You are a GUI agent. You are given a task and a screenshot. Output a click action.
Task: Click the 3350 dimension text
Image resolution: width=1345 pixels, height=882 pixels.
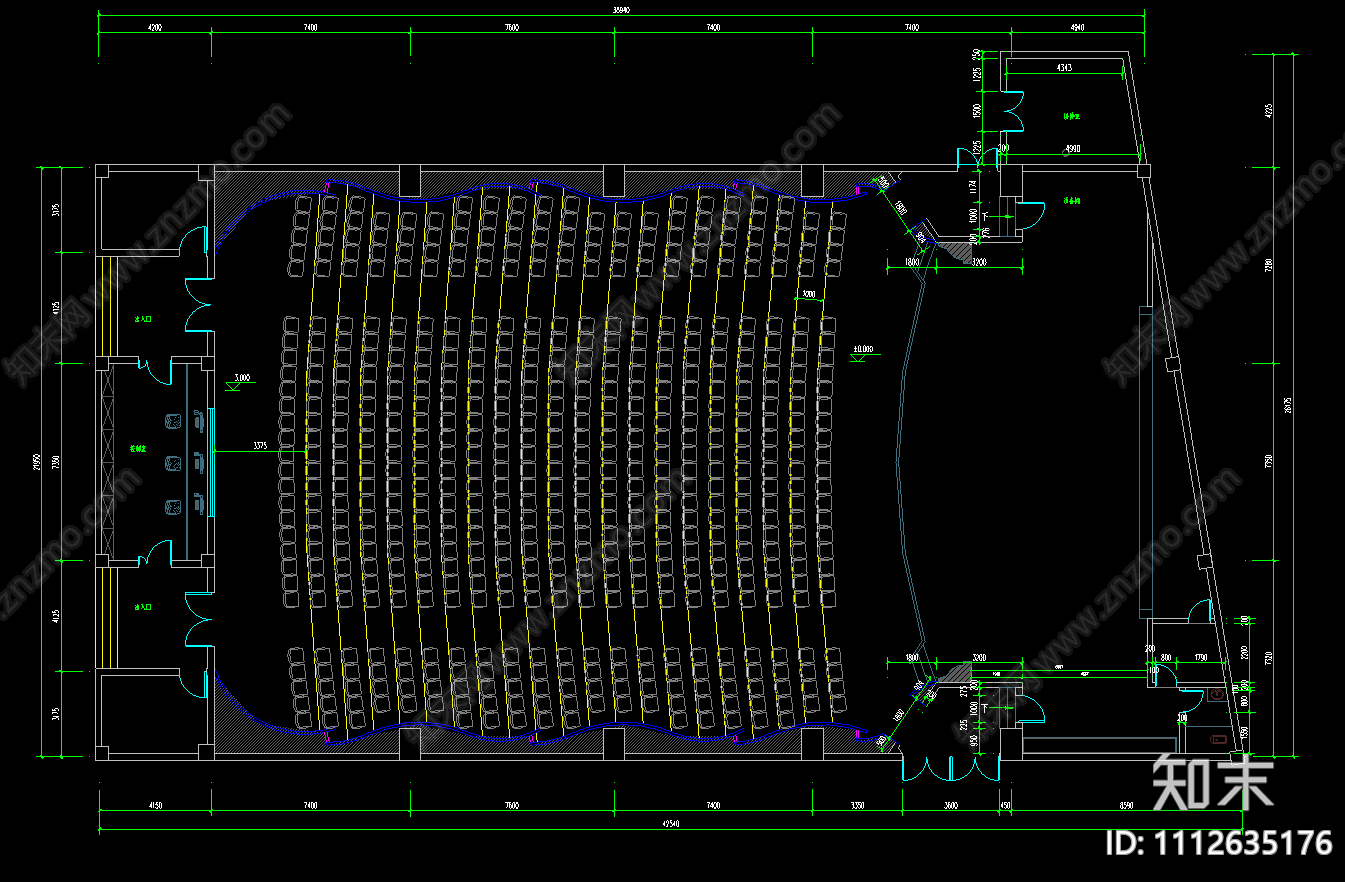[x=857, y=805]
